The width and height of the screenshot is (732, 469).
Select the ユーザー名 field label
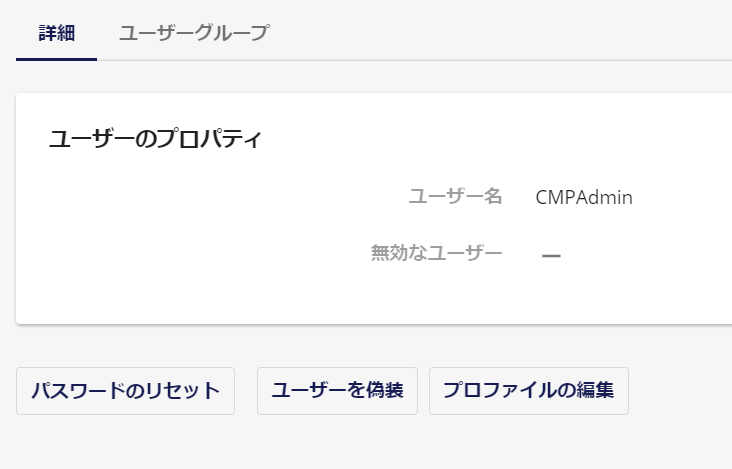[455, 197]
